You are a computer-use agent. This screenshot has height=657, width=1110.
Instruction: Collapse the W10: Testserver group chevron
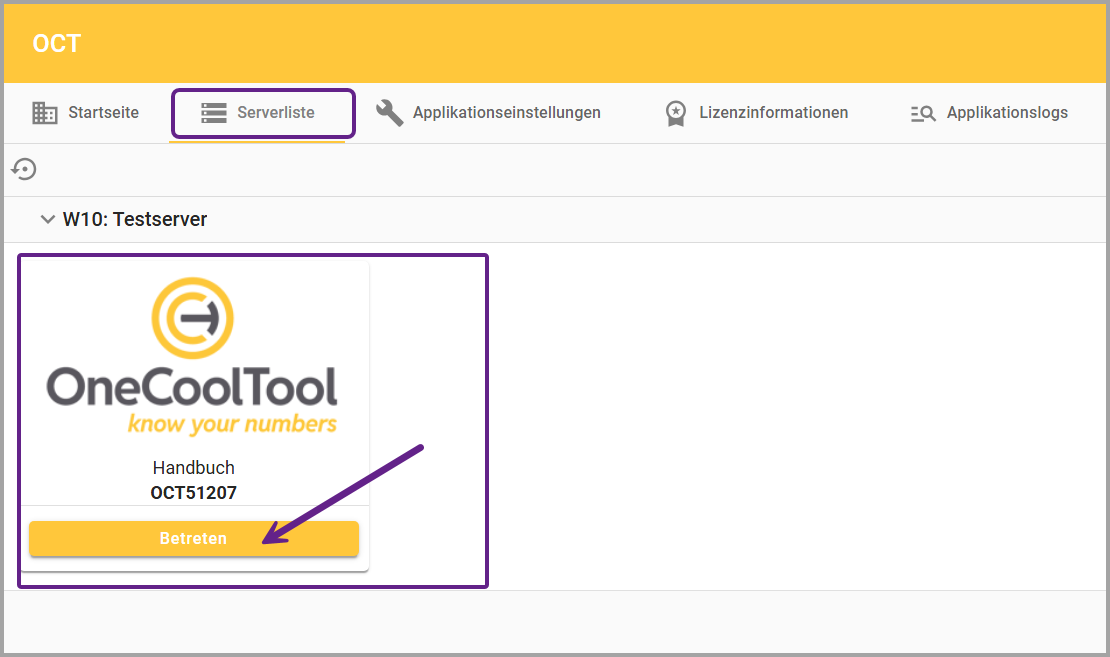point(47,219)
